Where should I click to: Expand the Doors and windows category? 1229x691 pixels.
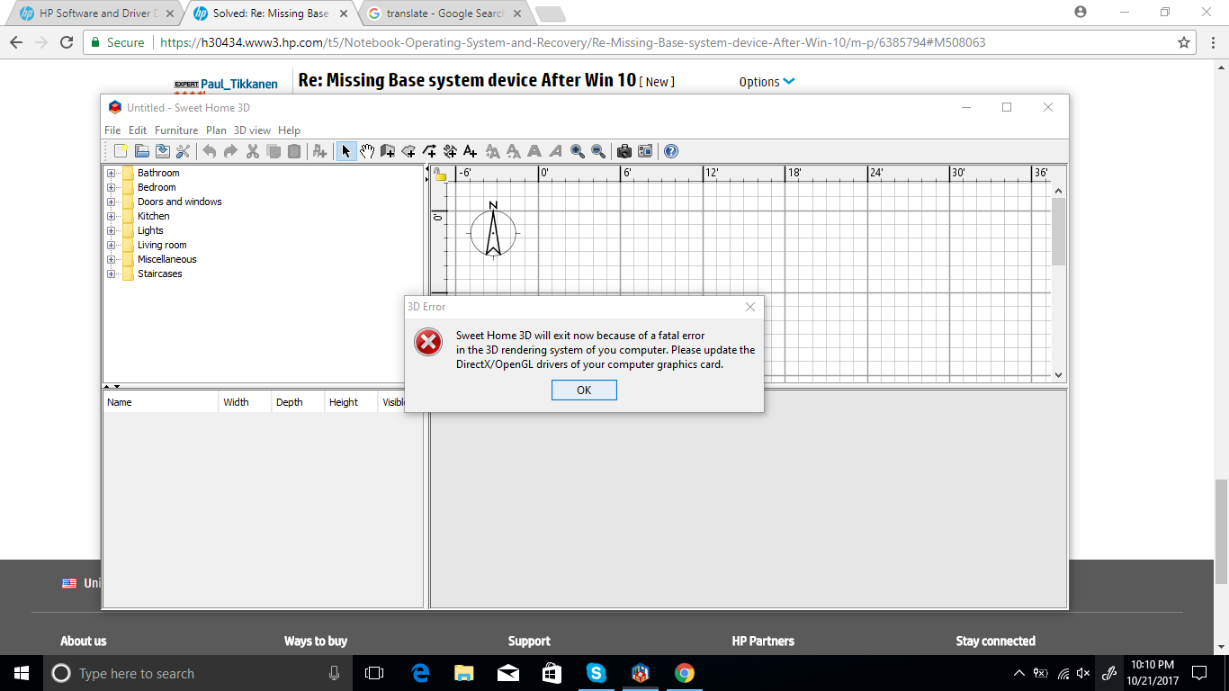click(x=111, y=201)
